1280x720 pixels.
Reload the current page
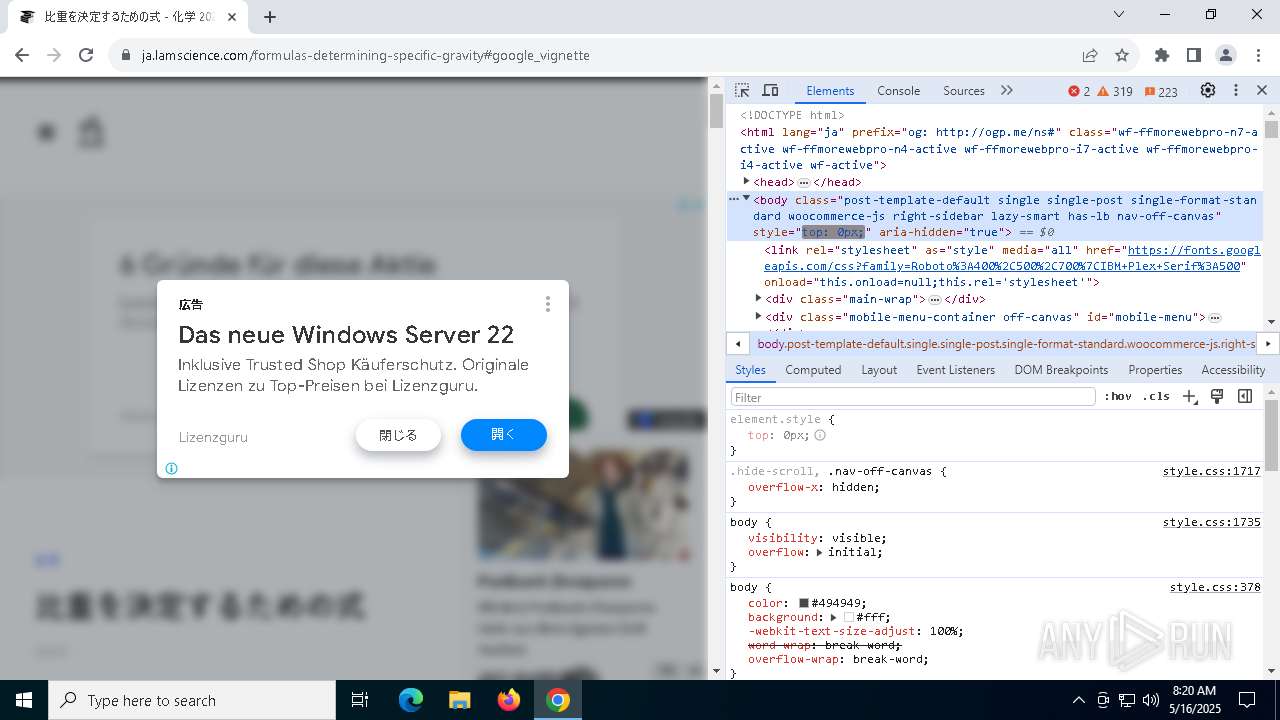tap(86, 55)
